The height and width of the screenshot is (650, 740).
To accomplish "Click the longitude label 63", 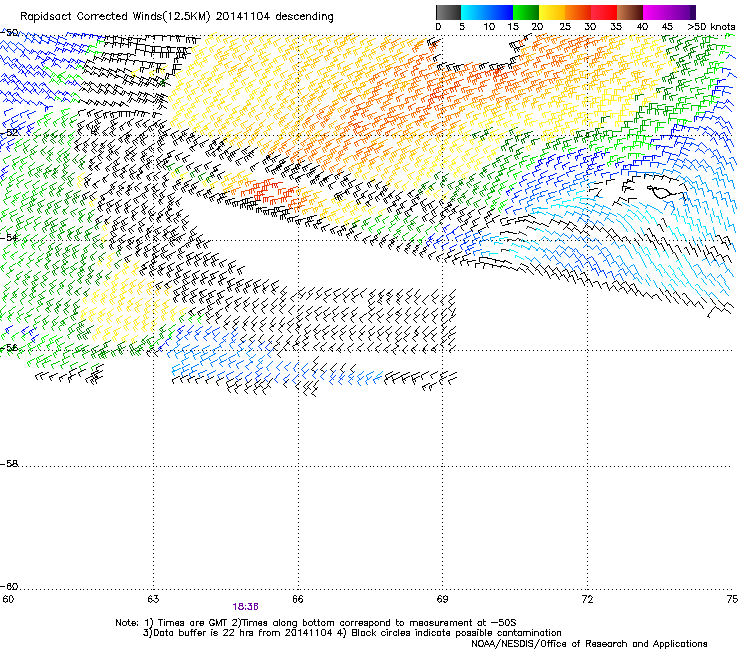I will [x=153, y=599].
